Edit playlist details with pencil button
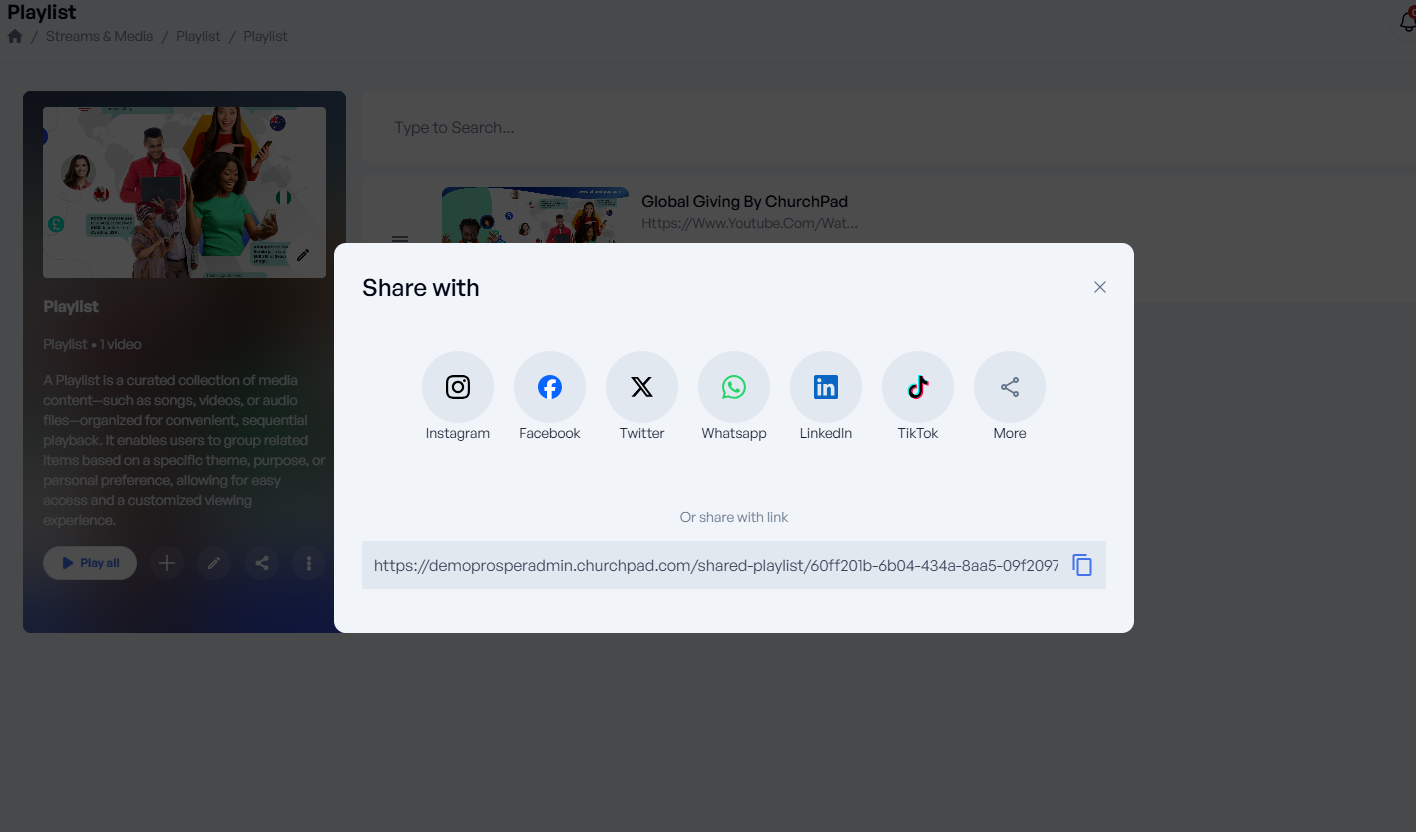 214,563
